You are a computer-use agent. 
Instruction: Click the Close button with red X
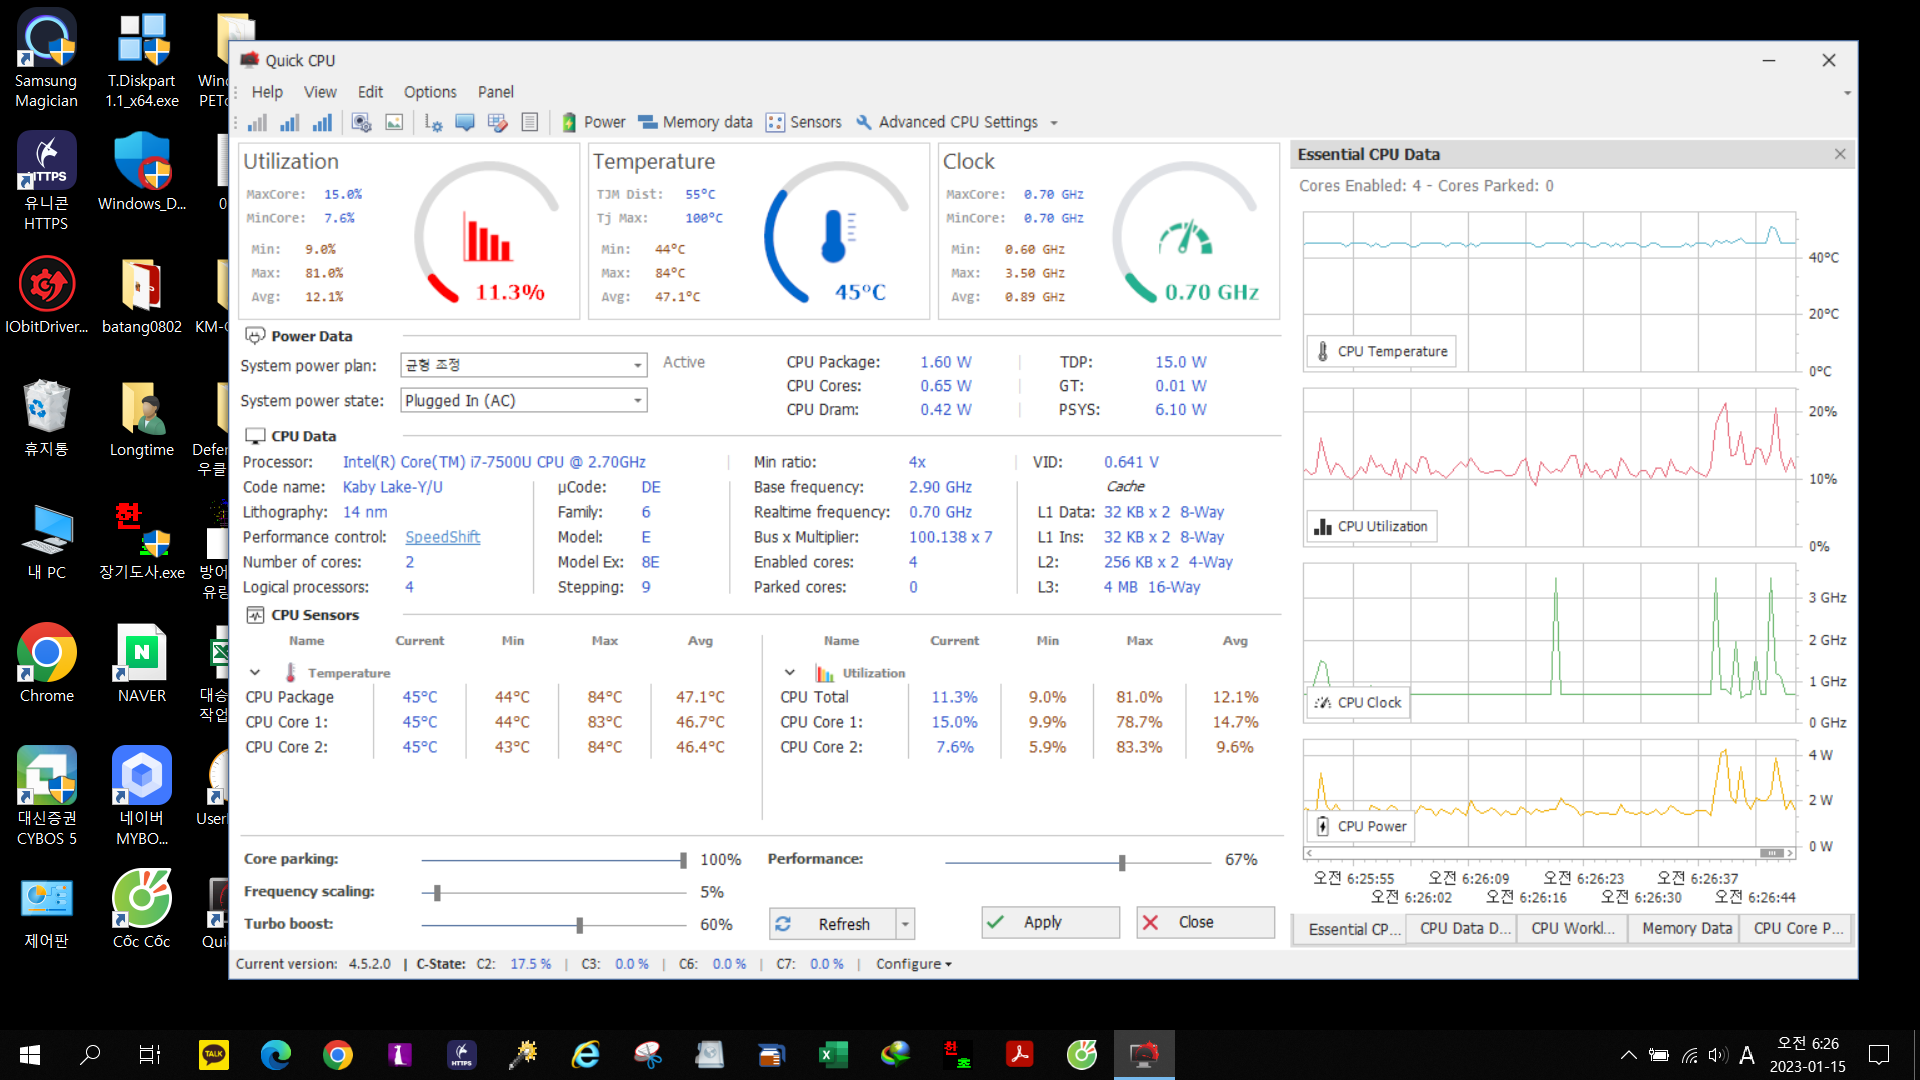point(1205,922)
